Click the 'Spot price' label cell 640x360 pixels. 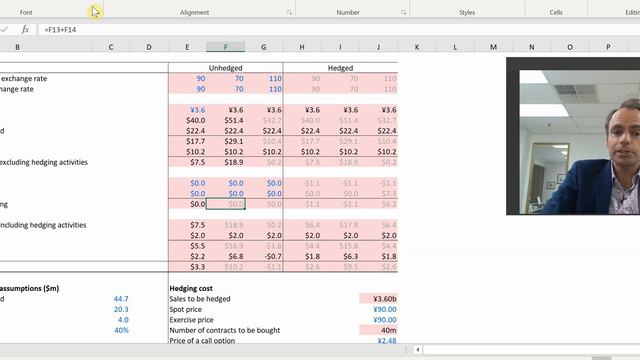pyautogui.click(x=186, y=309)
